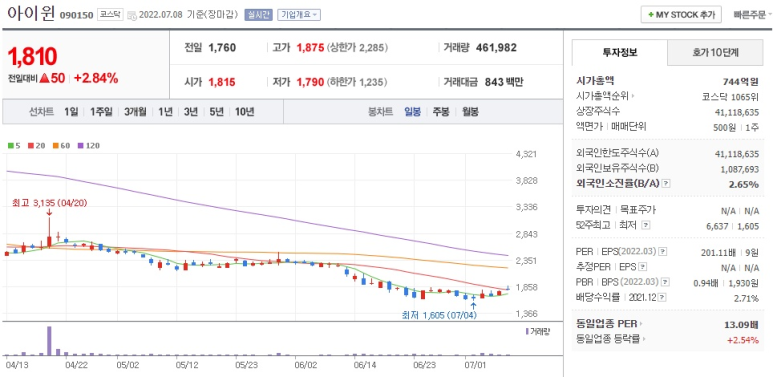Click the 저가 value 1,790
This screenshot has width=773, height=377.
point(310,82)
